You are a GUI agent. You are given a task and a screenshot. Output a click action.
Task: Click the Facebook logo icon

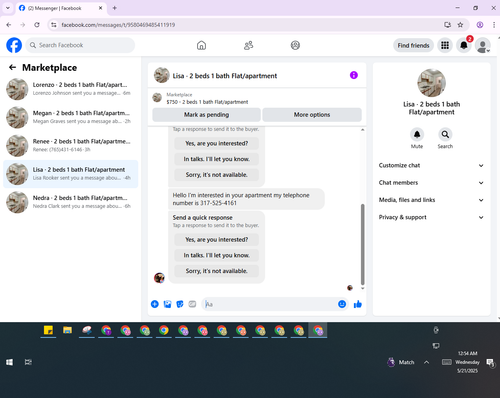(14, 45)
